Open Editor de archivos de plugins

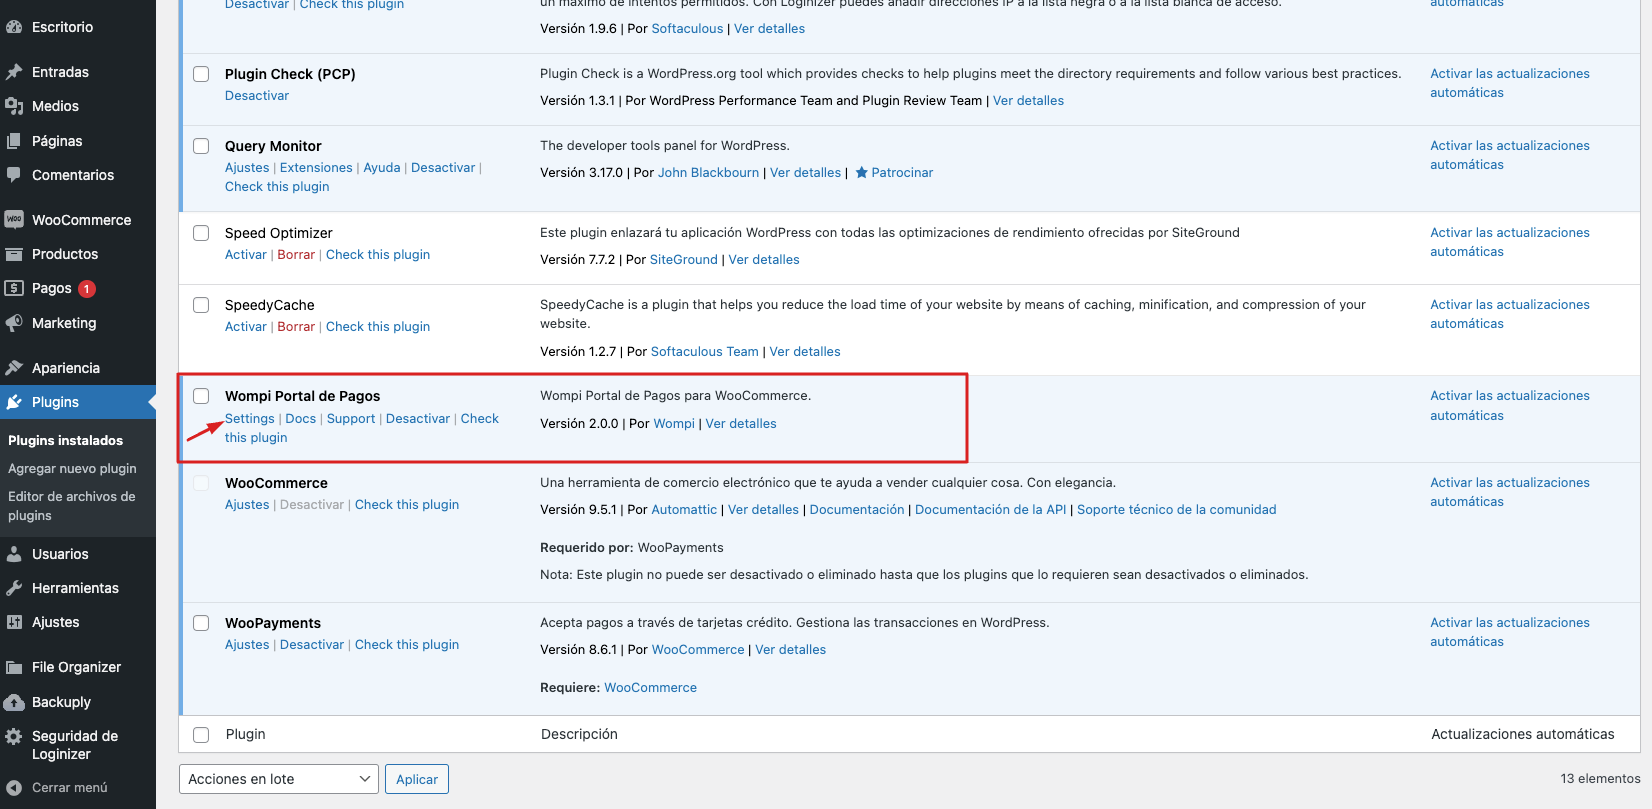71,506
